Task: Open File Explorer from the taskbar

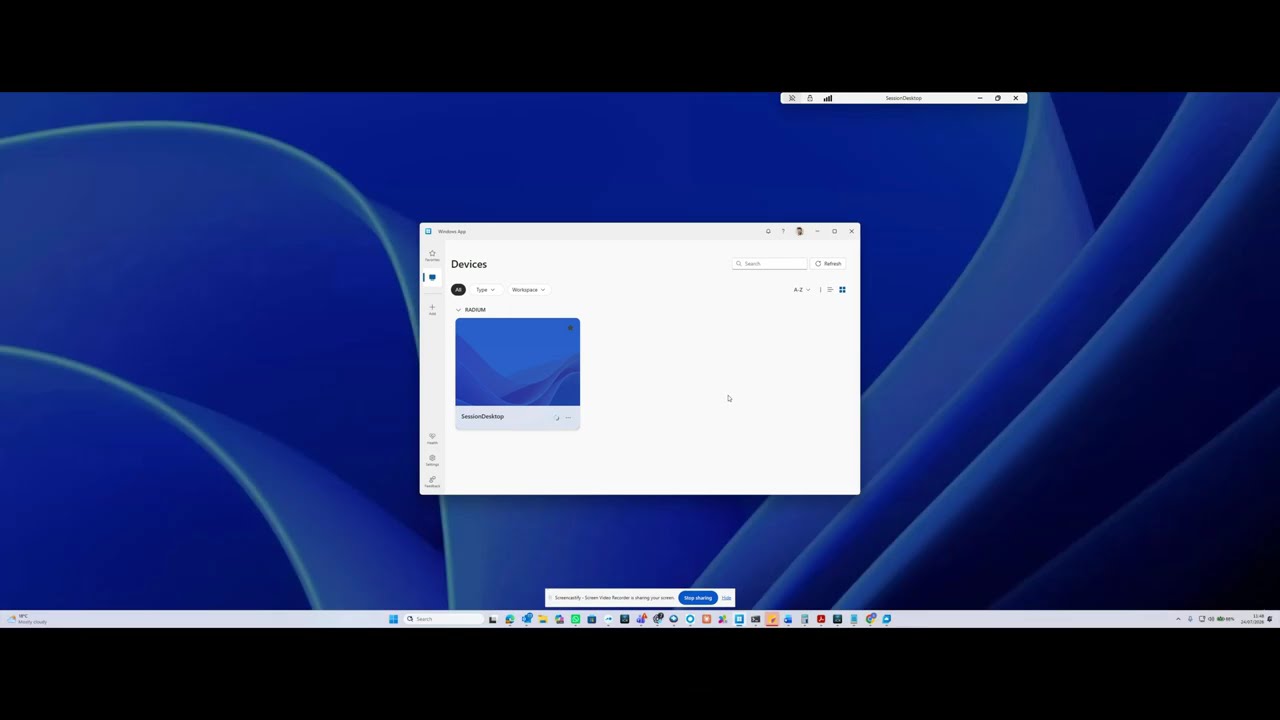Action: (x=543, y=619)
